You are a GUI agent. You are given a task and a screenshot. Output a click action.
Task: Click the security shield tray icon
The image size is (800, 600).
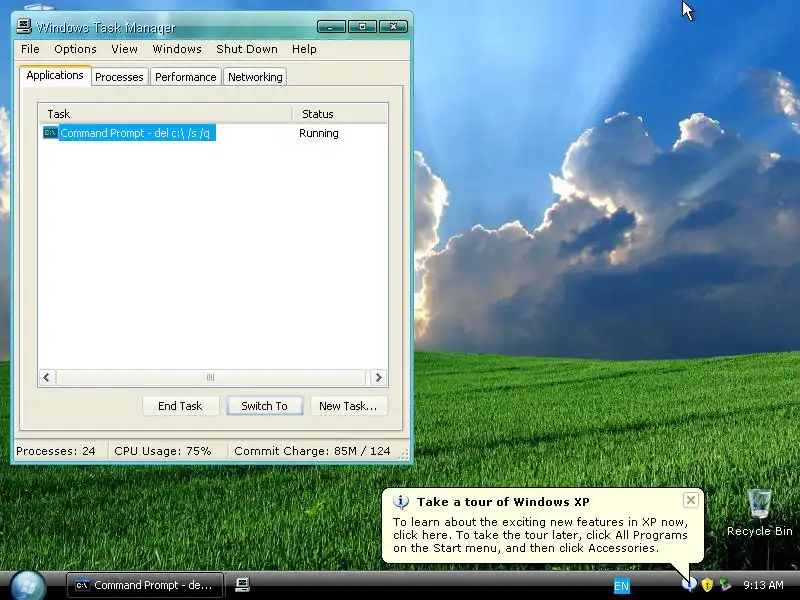point(707,585)
